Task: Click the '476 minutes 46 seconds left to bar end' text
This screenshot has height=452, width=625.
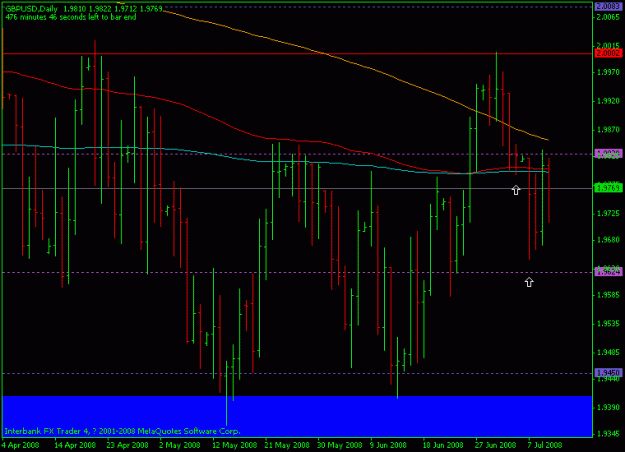Action: pos(71,17)
